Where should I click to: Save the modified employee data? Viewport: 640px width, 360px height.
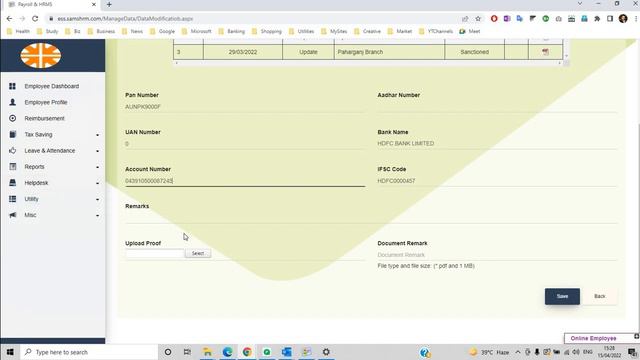click(x=562, y=296)
